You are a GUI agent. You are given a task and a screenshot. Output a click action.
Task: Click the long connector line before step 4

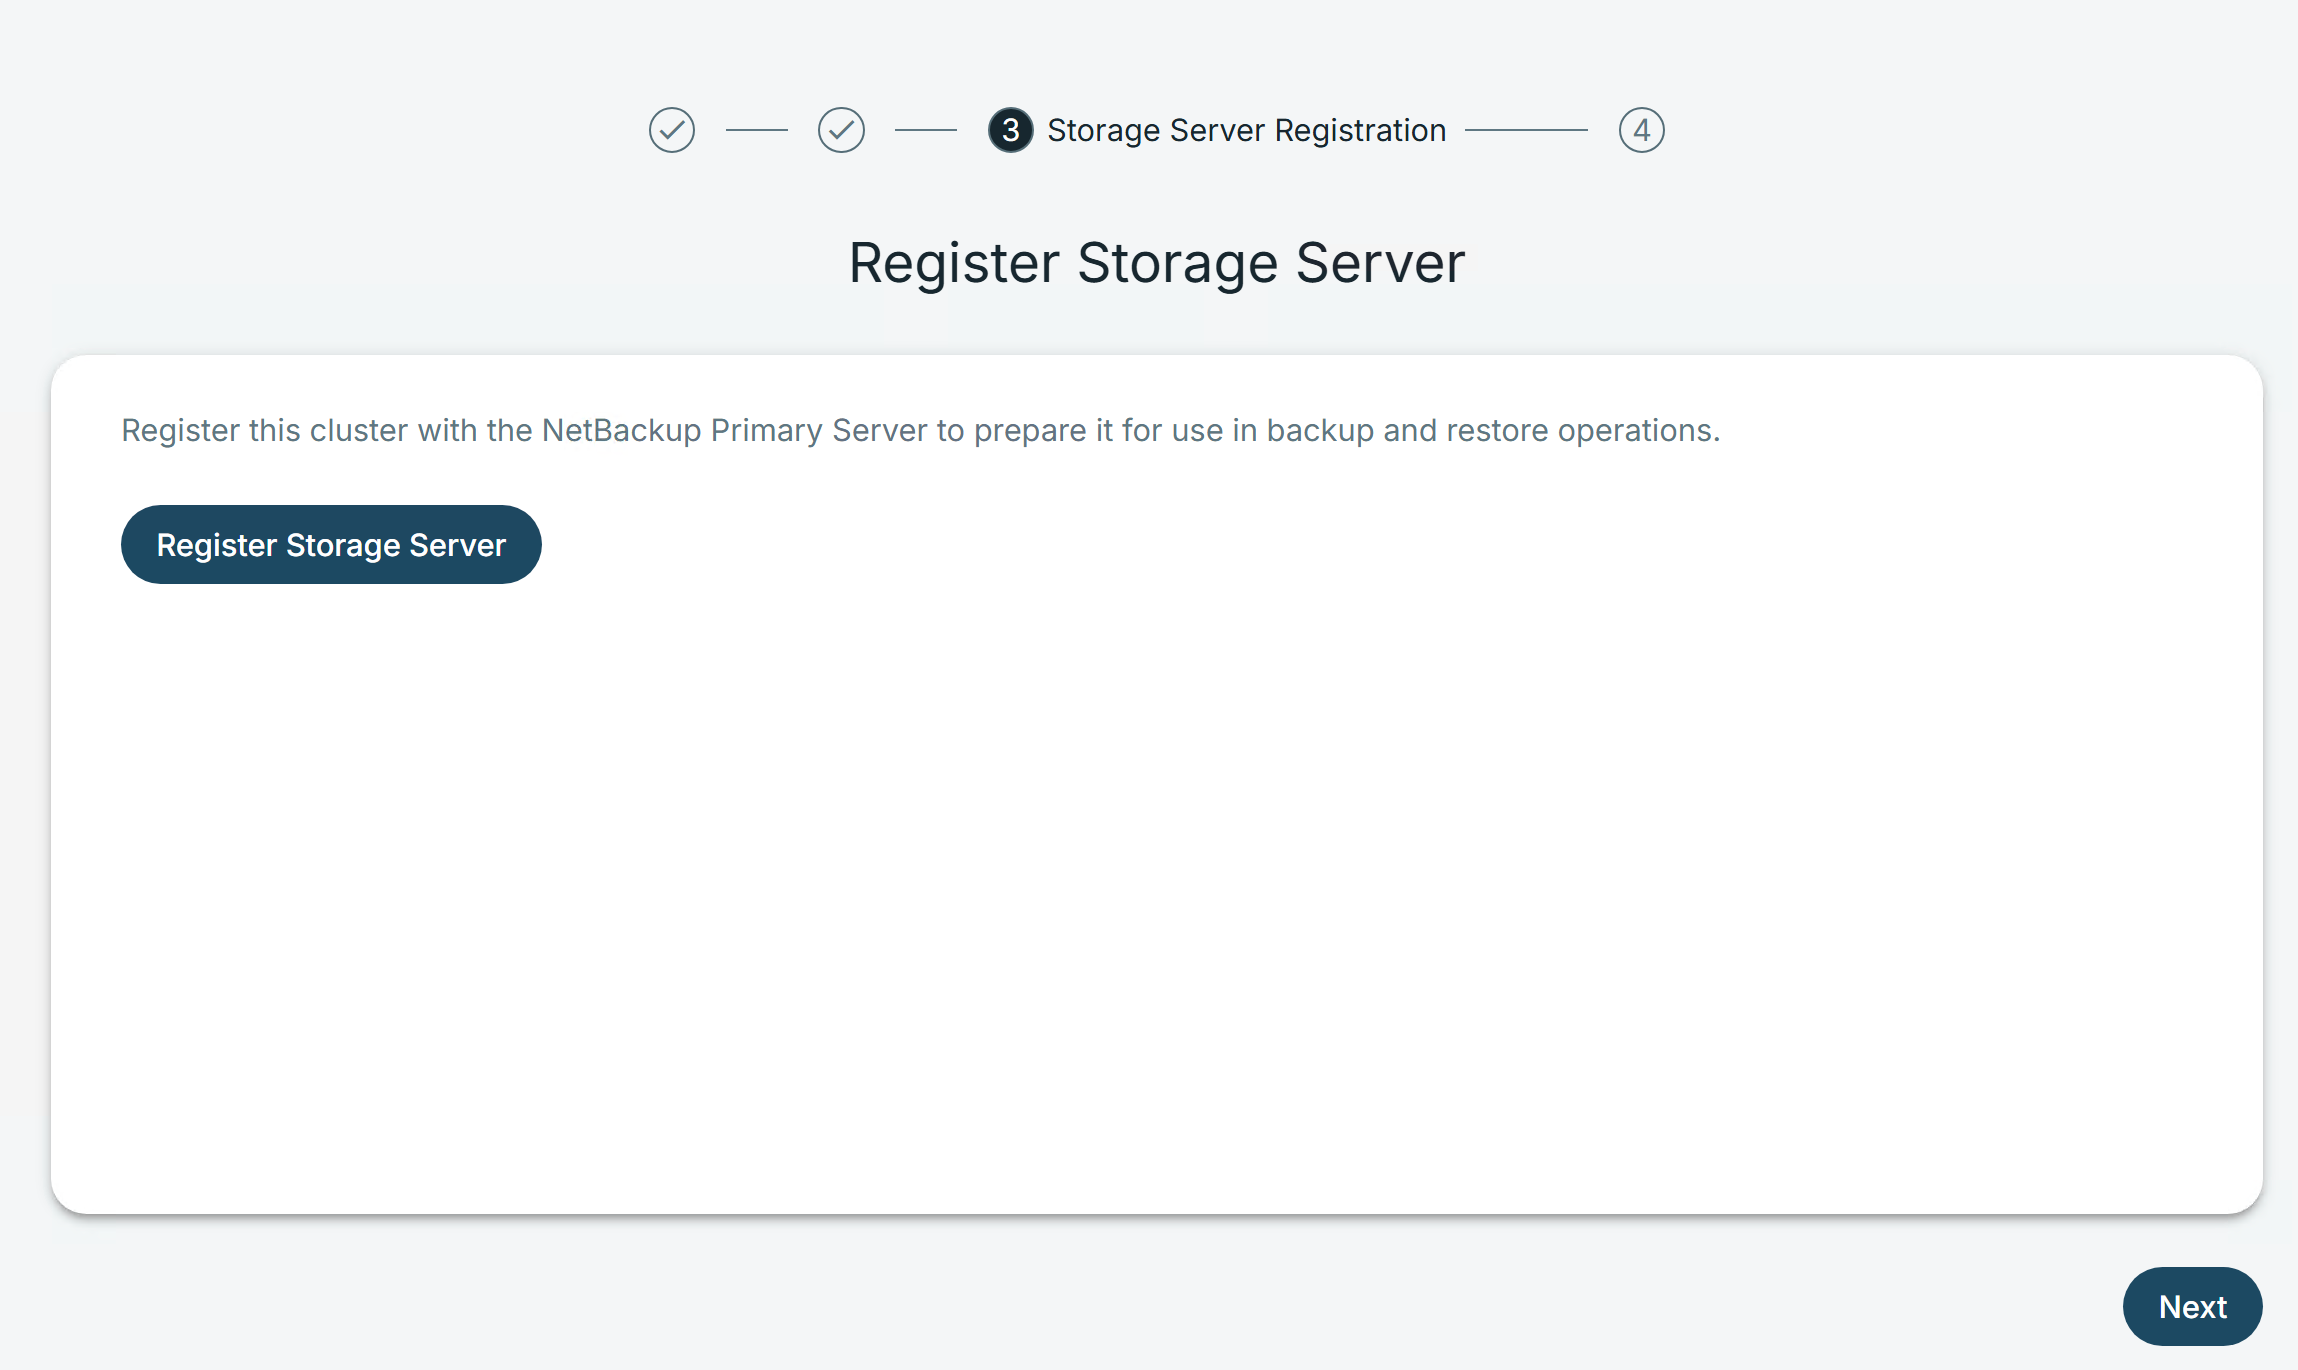pos(1525,130)
